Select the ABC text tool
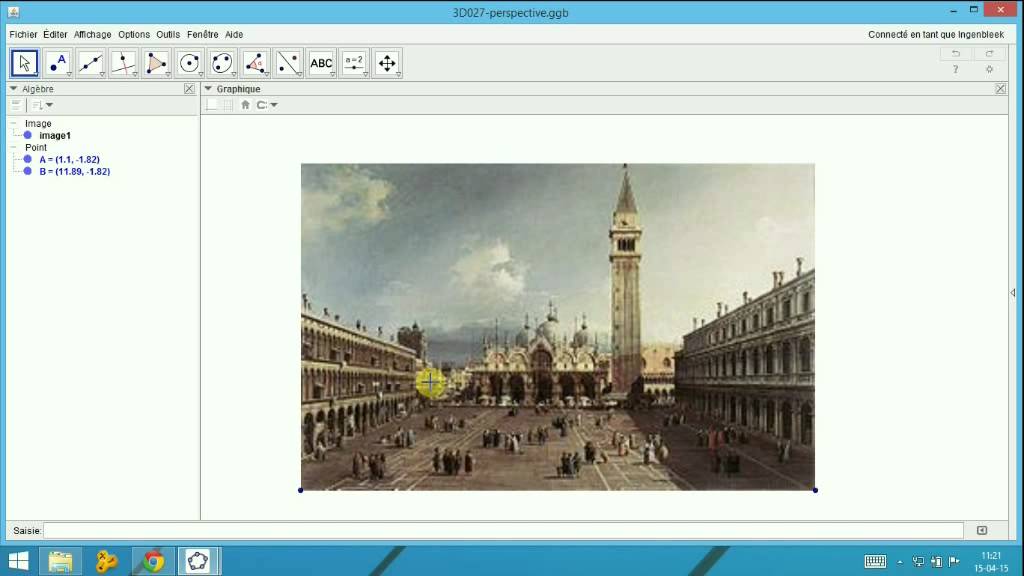The width and height of the screenshot is (1024, 576). (321, 63)
